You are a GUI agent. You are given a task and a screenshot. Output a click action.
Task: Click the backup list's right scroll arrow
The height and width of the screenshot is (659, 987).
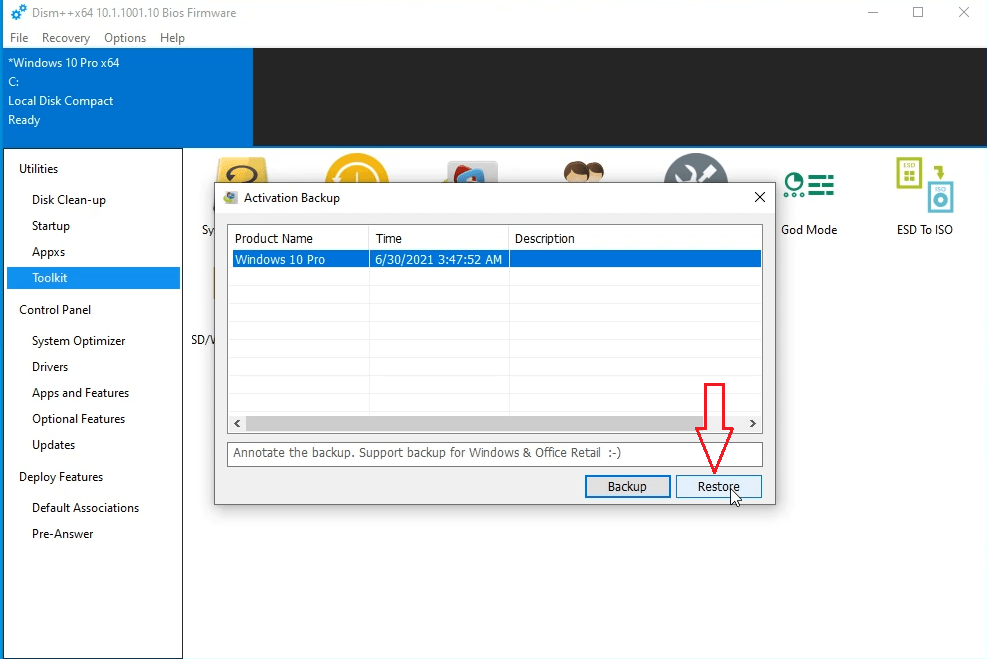click(753, 424)
